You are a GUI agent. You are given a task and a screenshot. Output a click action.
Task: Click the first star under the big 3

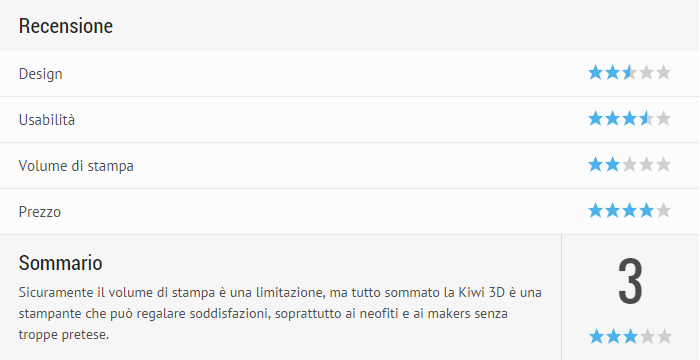(596, 336)
